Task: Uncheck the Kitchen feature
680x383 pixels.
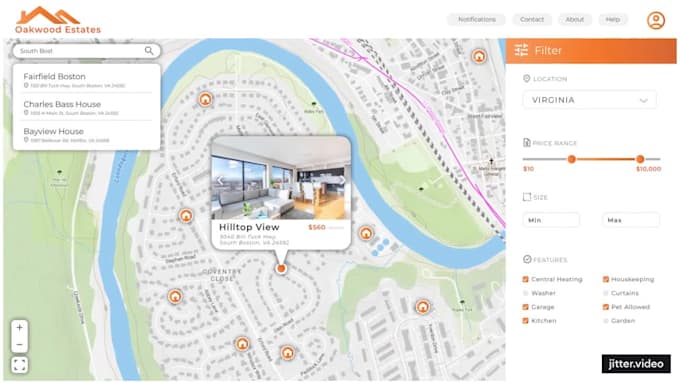Action: coord(526,321)
